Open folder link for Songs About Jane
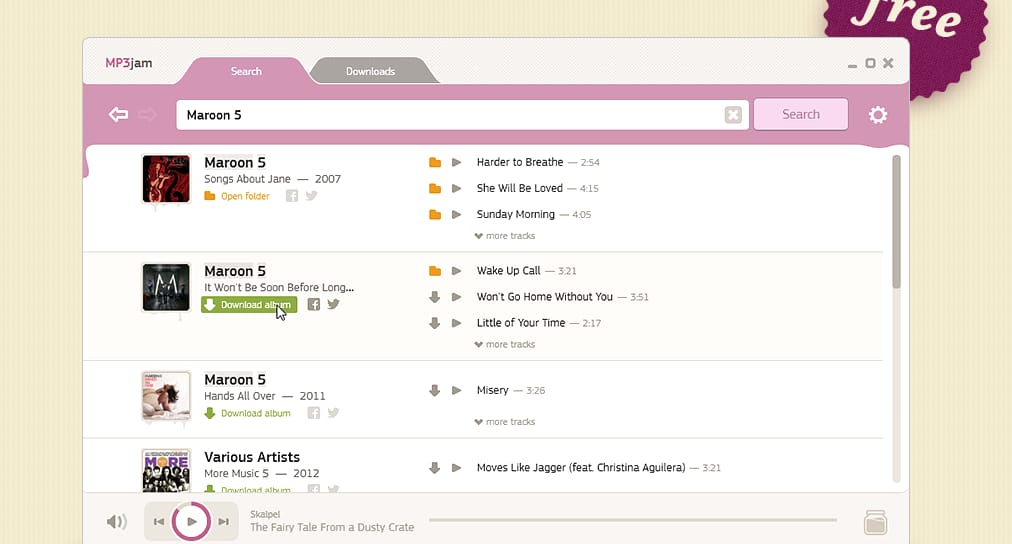 point(237,196)
